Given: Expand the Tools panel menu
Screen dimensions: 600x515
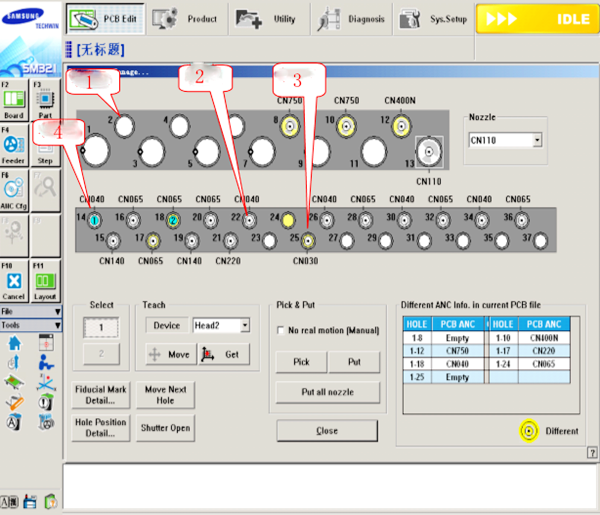Looking at the screenshot, I should click(x=31, y=325).
